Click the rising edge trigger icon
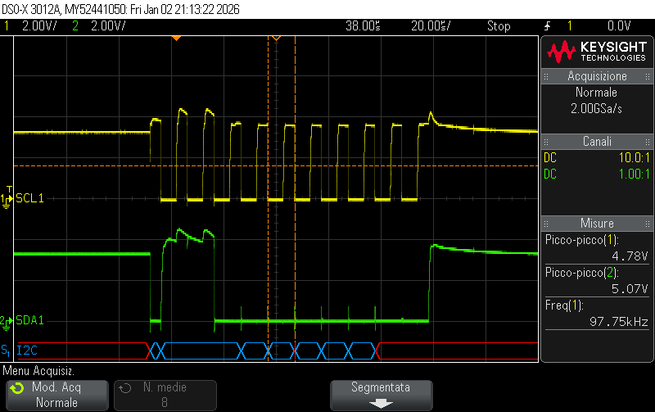Screen dimensions: 655x412 [x=547, y=26]
